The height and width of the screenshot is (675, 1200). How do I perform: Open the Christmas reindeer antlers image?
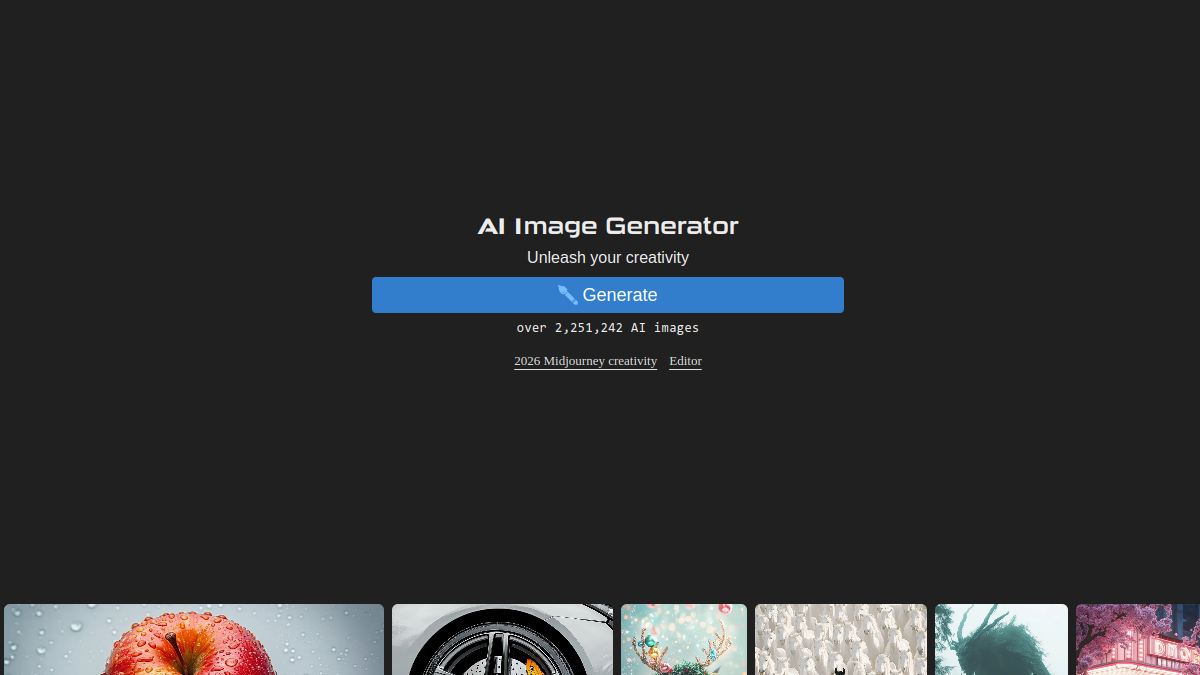684,639
